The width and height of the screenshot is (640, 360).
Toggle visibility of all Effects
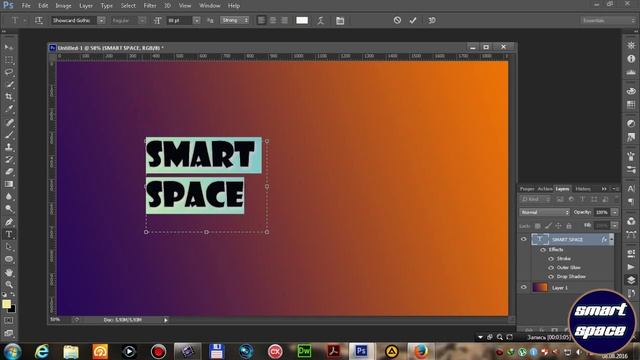[x=543, y=250]
